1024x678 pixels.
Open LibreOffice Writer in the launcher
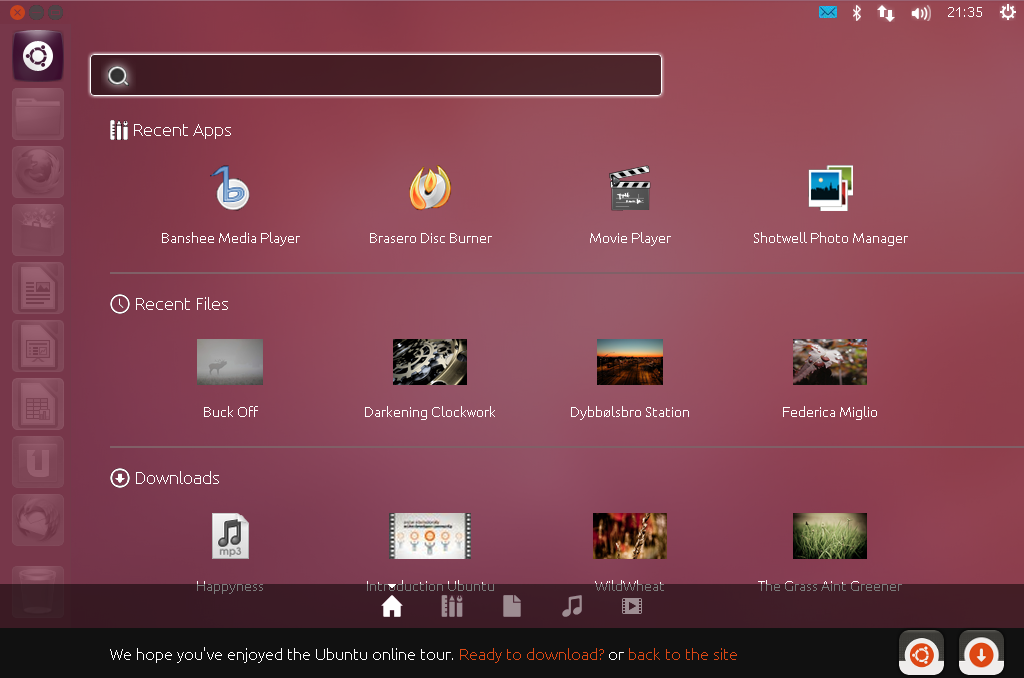point(37,288)
